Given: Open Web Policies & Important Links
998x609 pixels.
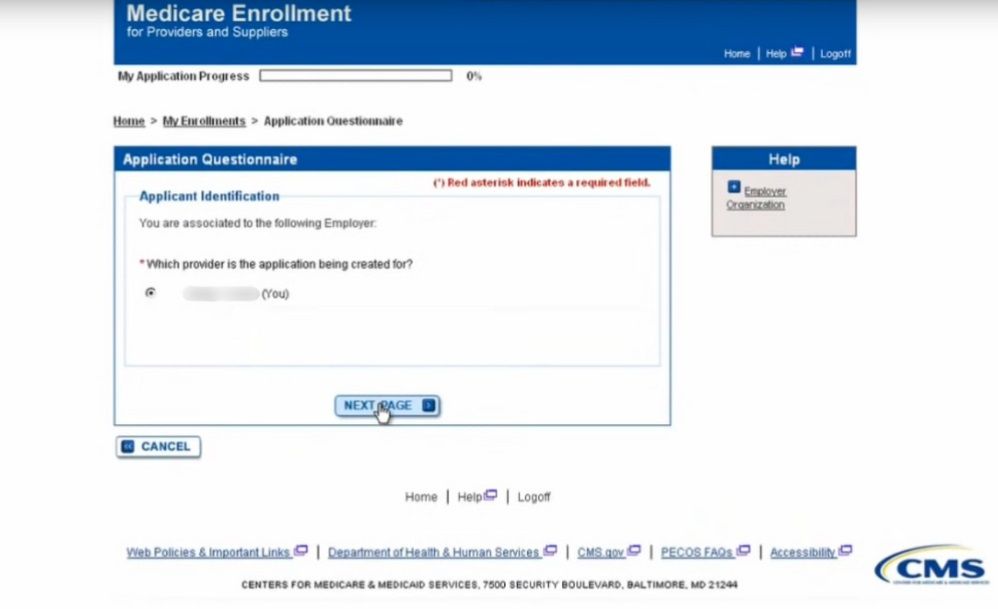Looking at the screenshot, I should click(x=208, y=552).
